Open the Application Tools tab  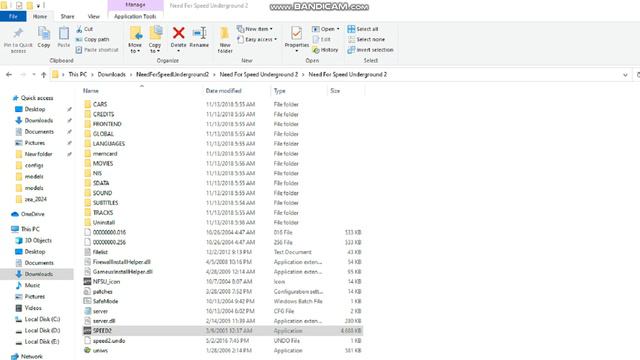click(135, 16)
